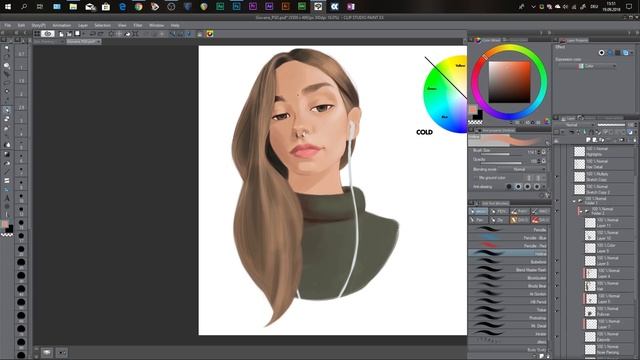Click the delete sub tool icon below the brush list
The width and height of the screenshot is (640, 360).
tap(547, 356)
